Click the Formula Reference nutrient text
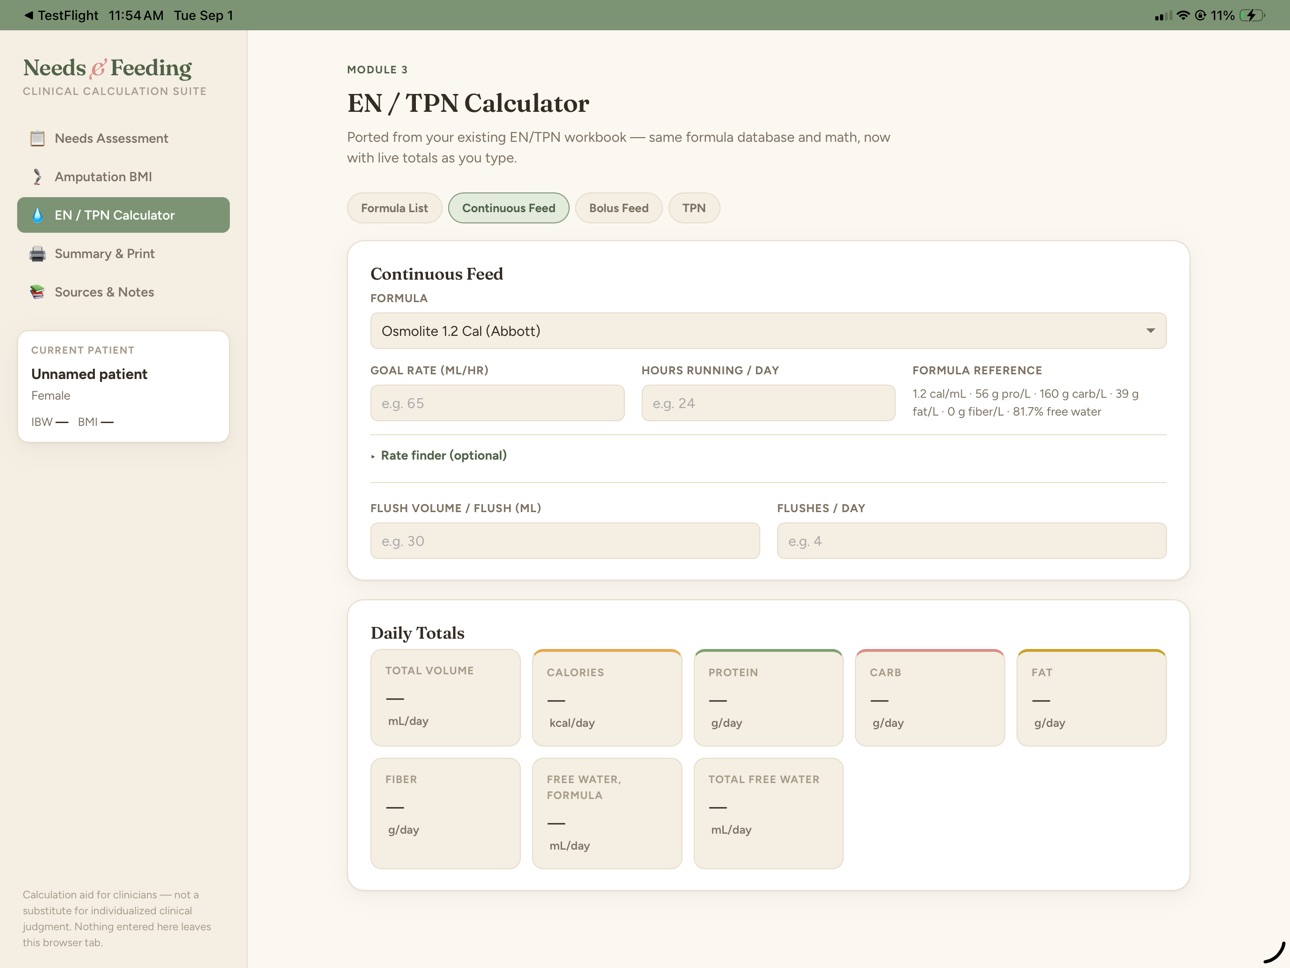The height and width of the screenshot is (968, 1290). coord(1026,403)
